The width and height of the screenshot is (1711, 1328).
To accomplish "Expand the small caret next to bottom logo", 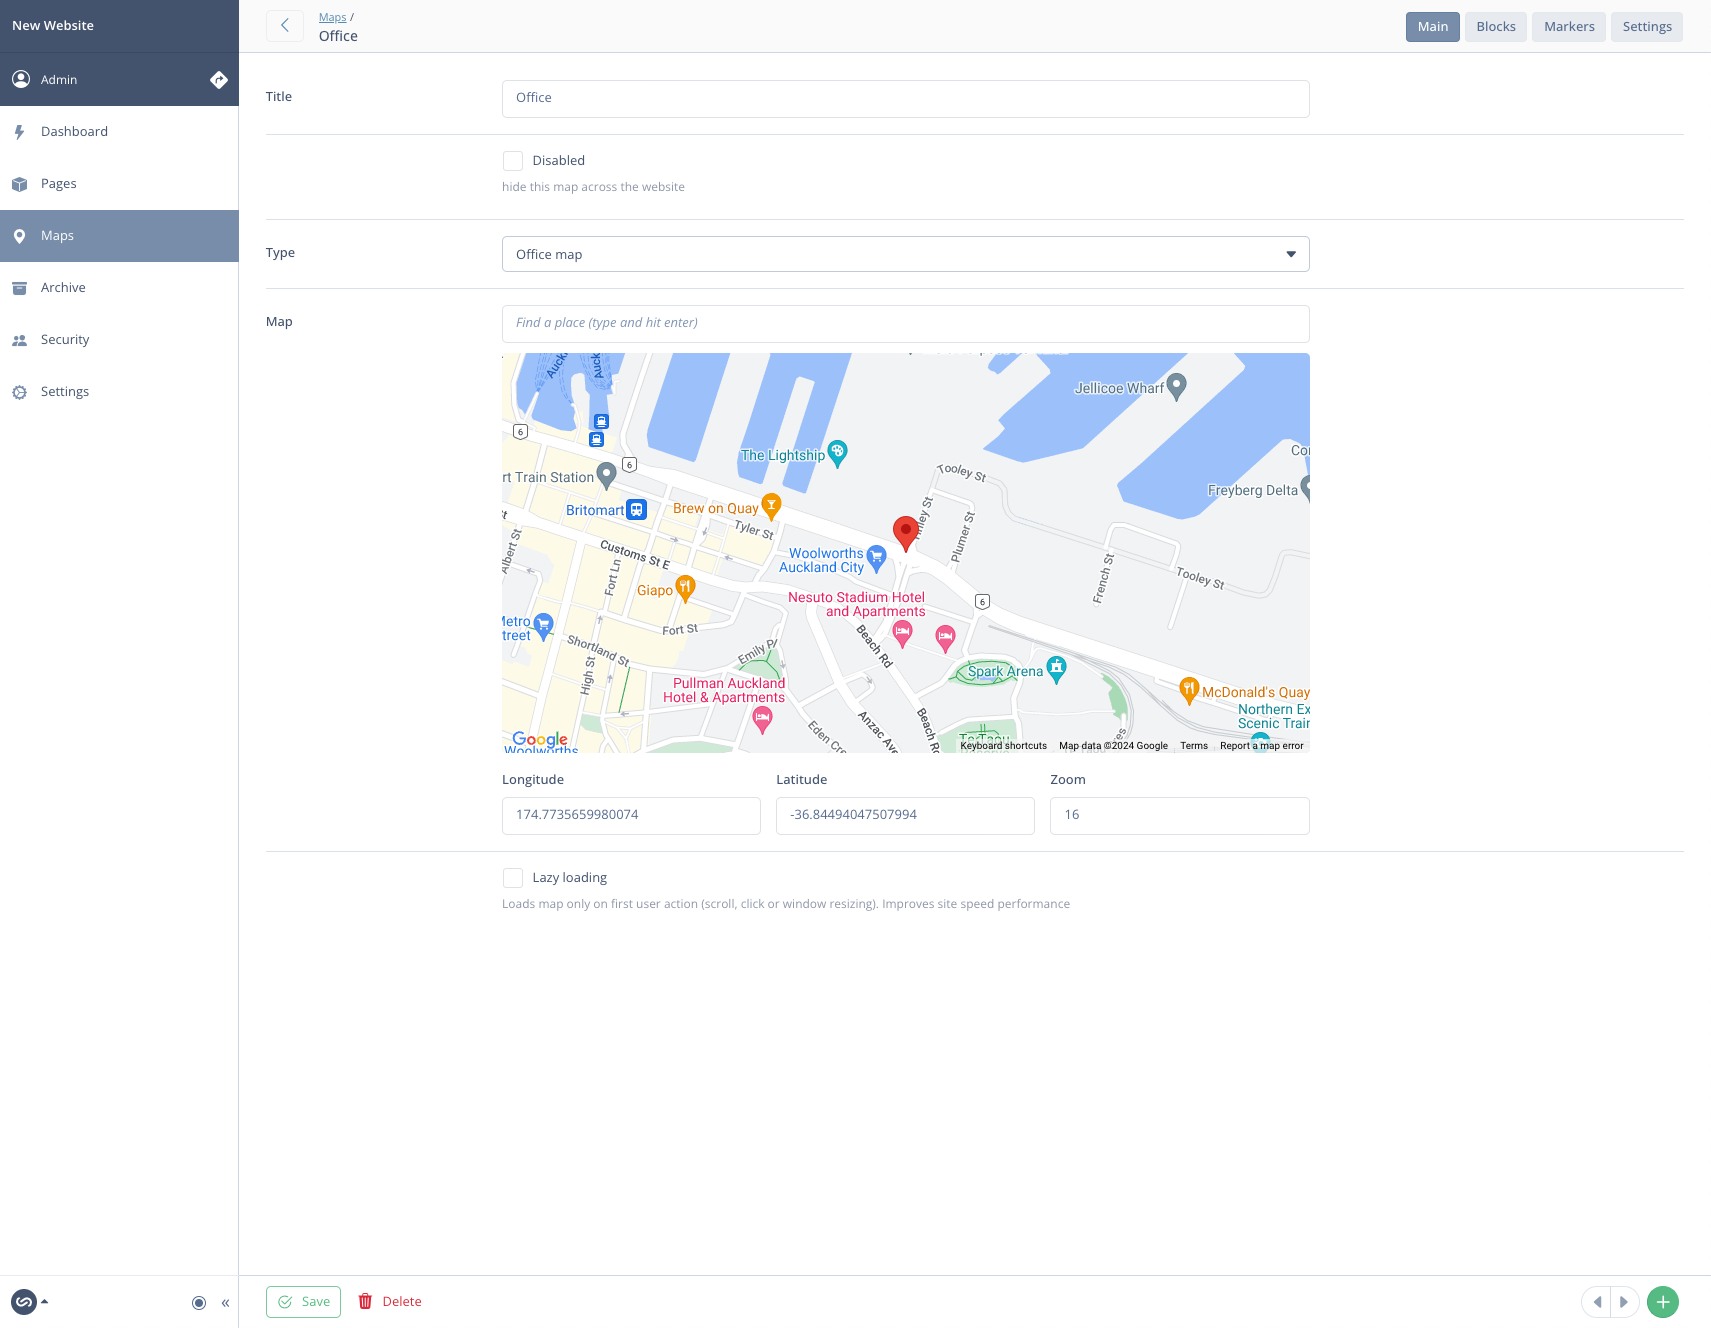I will point(44,1301).
